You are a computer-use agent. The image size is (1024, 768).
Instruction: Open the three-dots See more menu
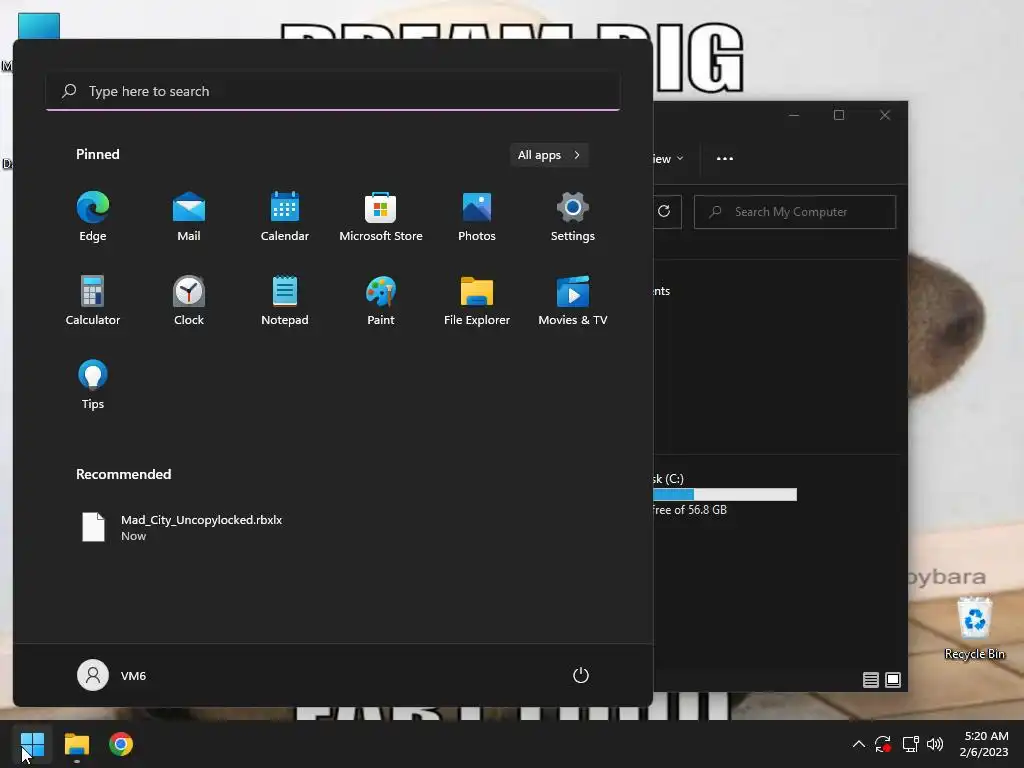[x=725, y=159]
